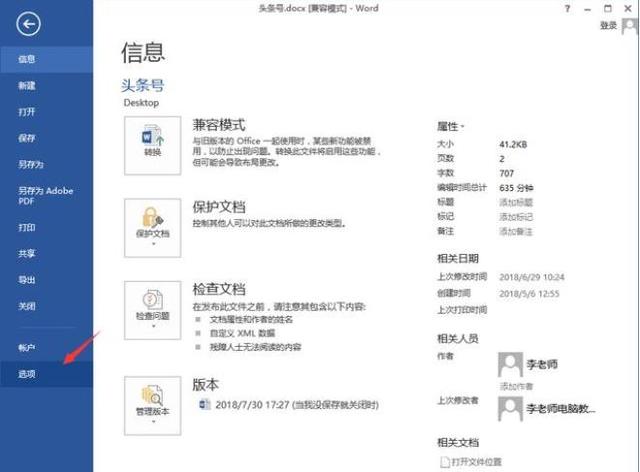Click the 相关人员 heading
Screen dimensions: 640x472
click(x=458, y=338)
